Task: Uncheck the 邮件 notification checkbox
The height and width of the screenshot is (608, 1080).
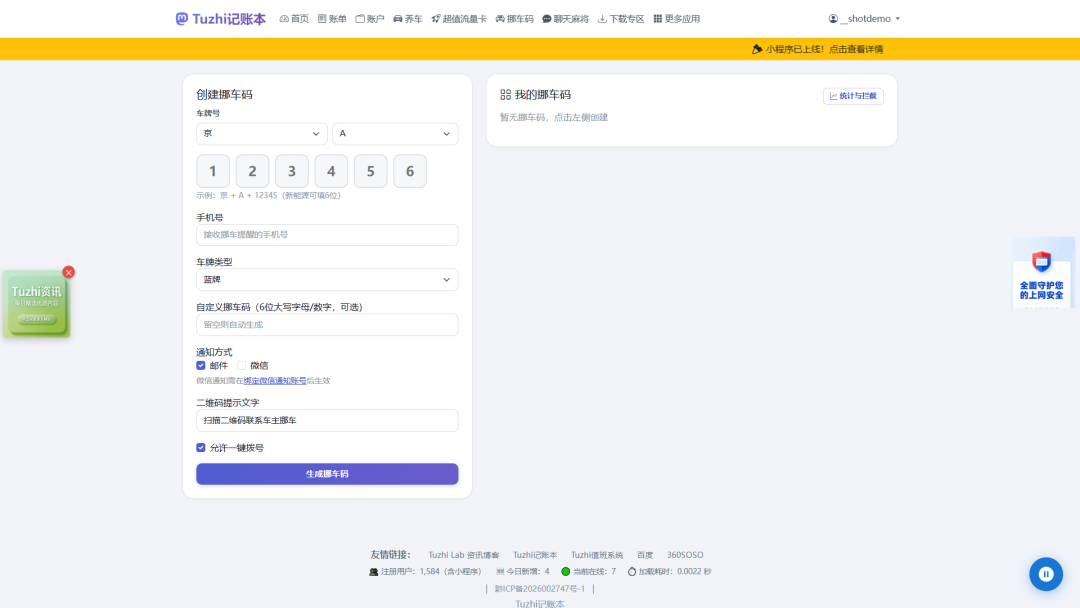Action: (200, 366)
